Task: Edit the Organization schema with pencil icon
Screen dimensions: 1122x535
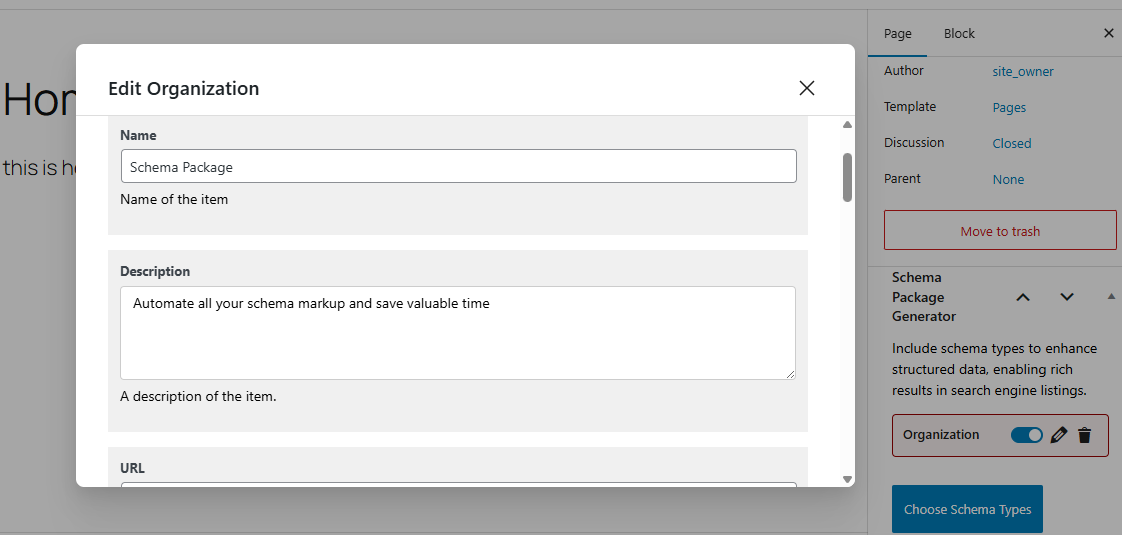Action: click(x=1060, y=435)
